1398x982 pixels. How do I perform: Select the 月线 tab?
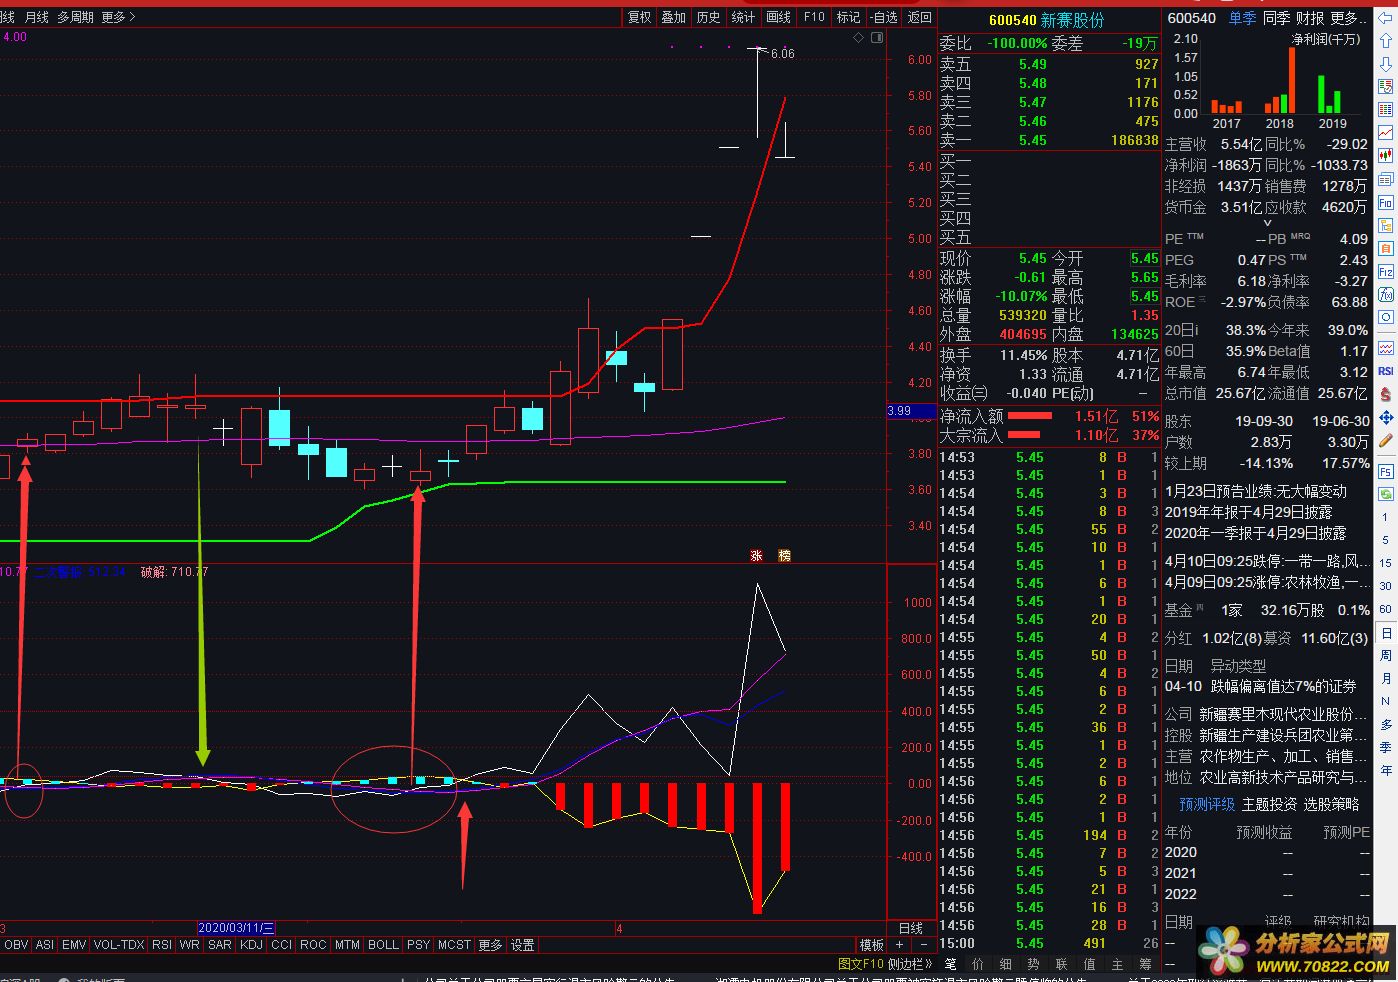pos(36,17)
